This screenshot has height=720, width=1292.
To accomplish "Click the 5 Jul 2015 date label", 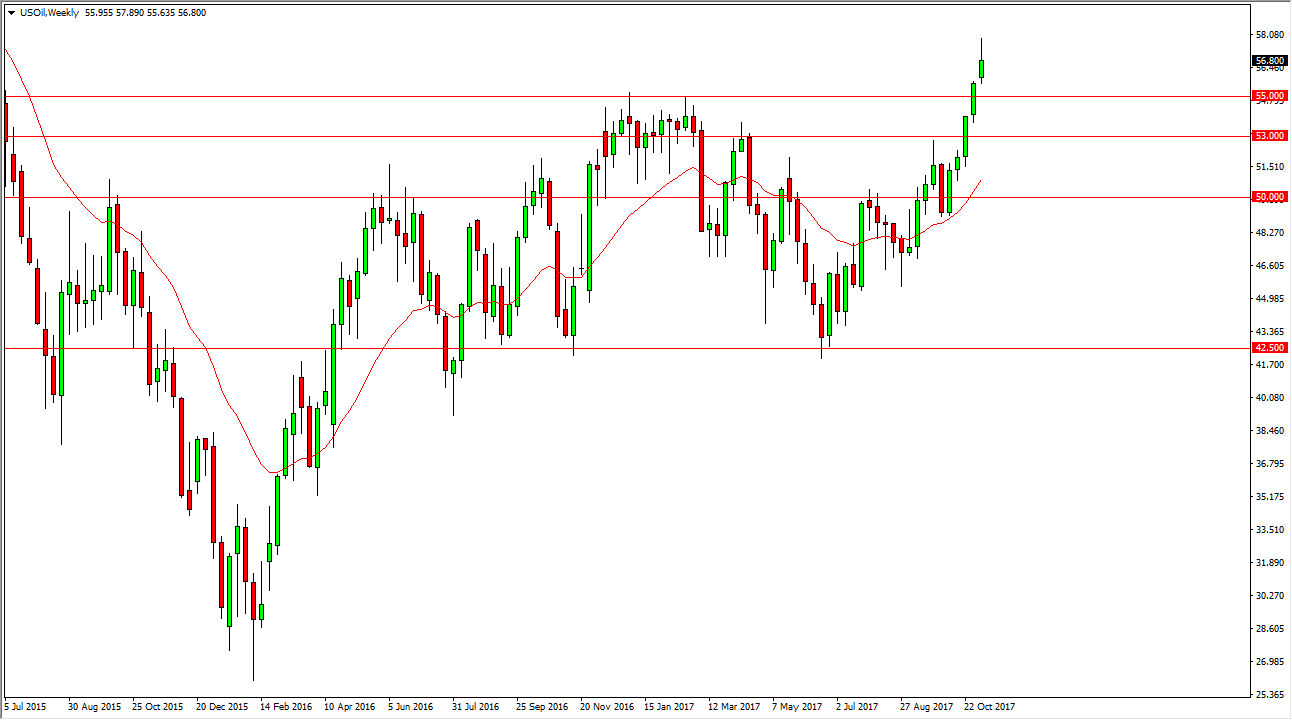I will point(24,705).
